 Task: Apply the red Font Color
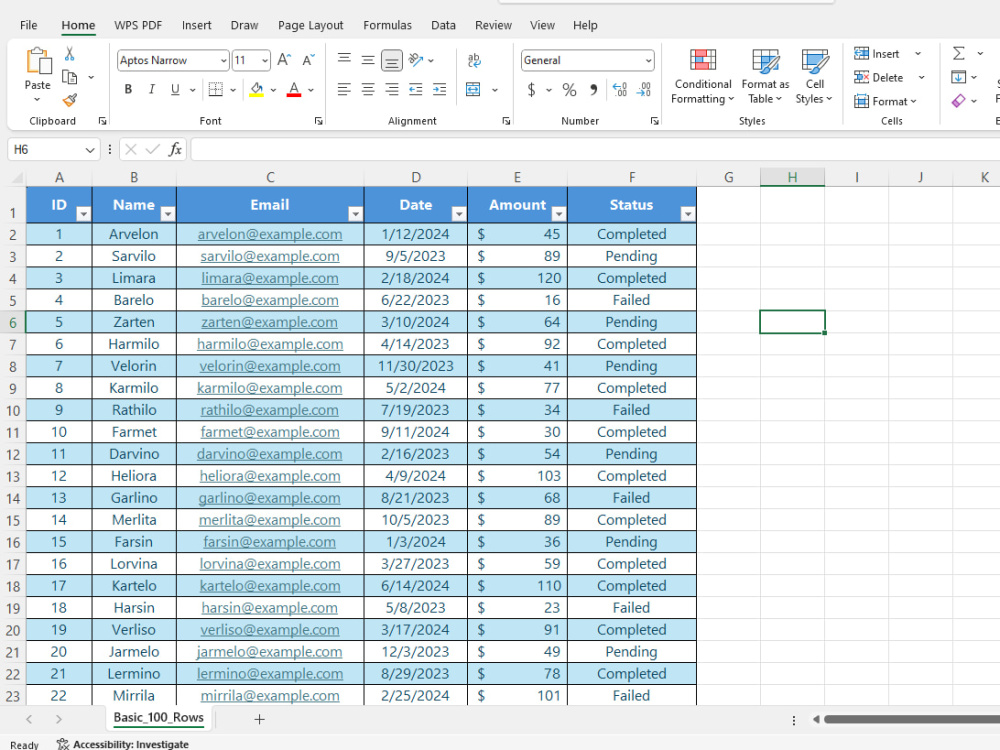coord(293,89)
